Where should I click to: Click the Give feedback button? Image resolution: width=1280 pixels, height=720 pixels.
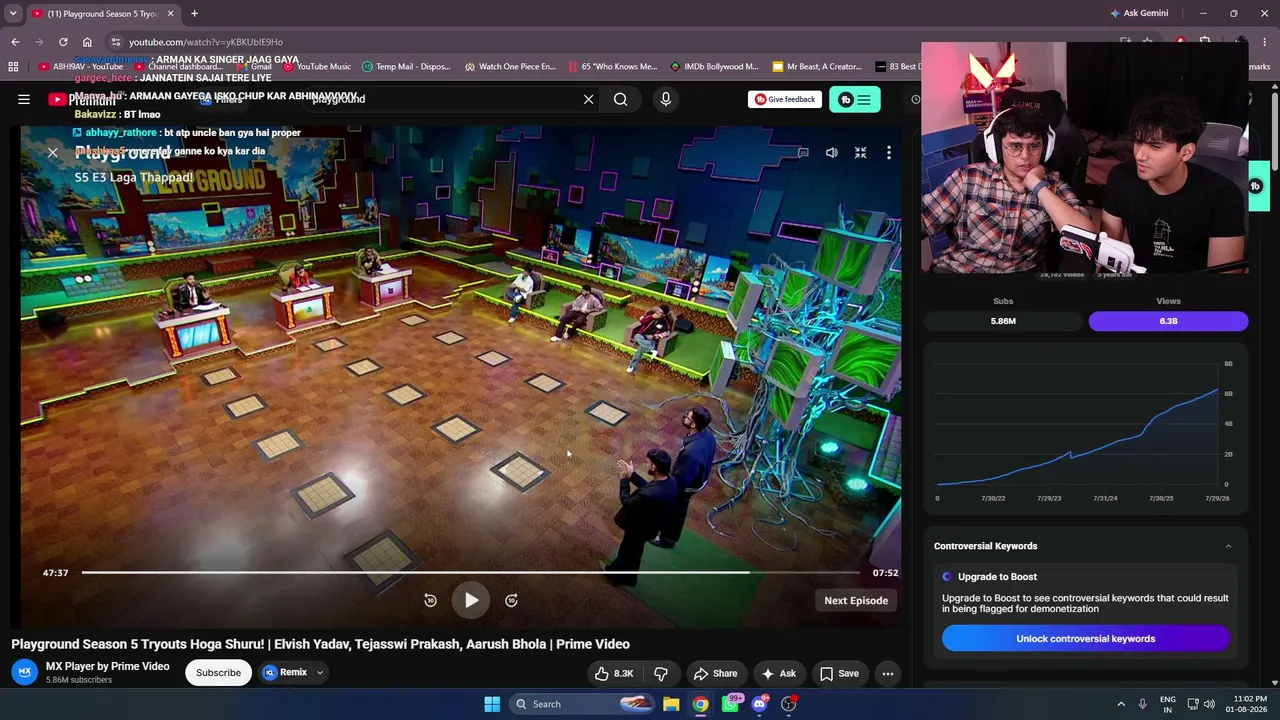pyautogui.click(x=785, y=99)
